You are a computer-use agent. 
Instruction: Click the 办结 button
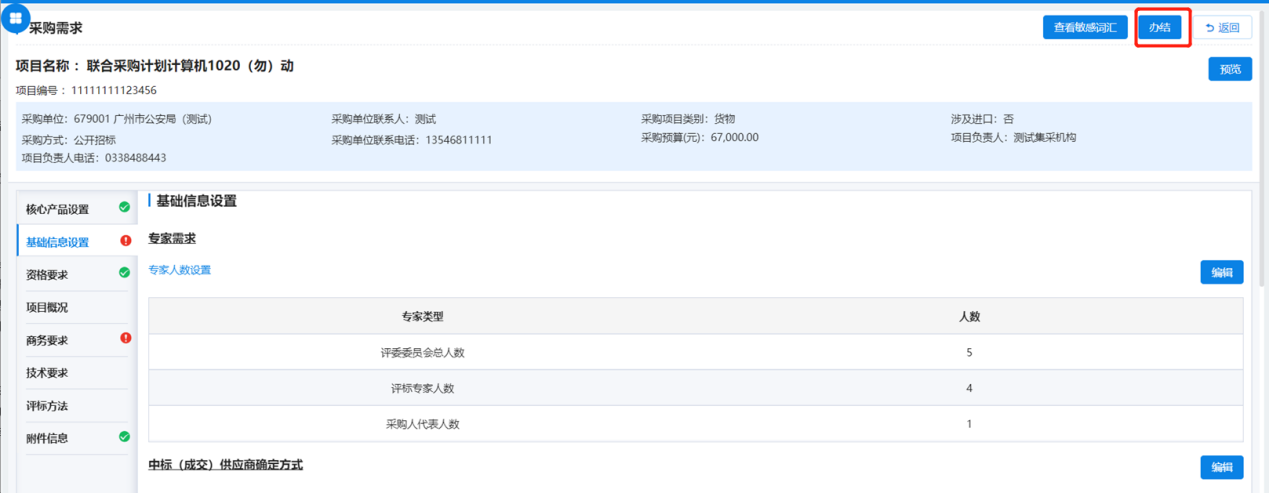pos(1159,28)
